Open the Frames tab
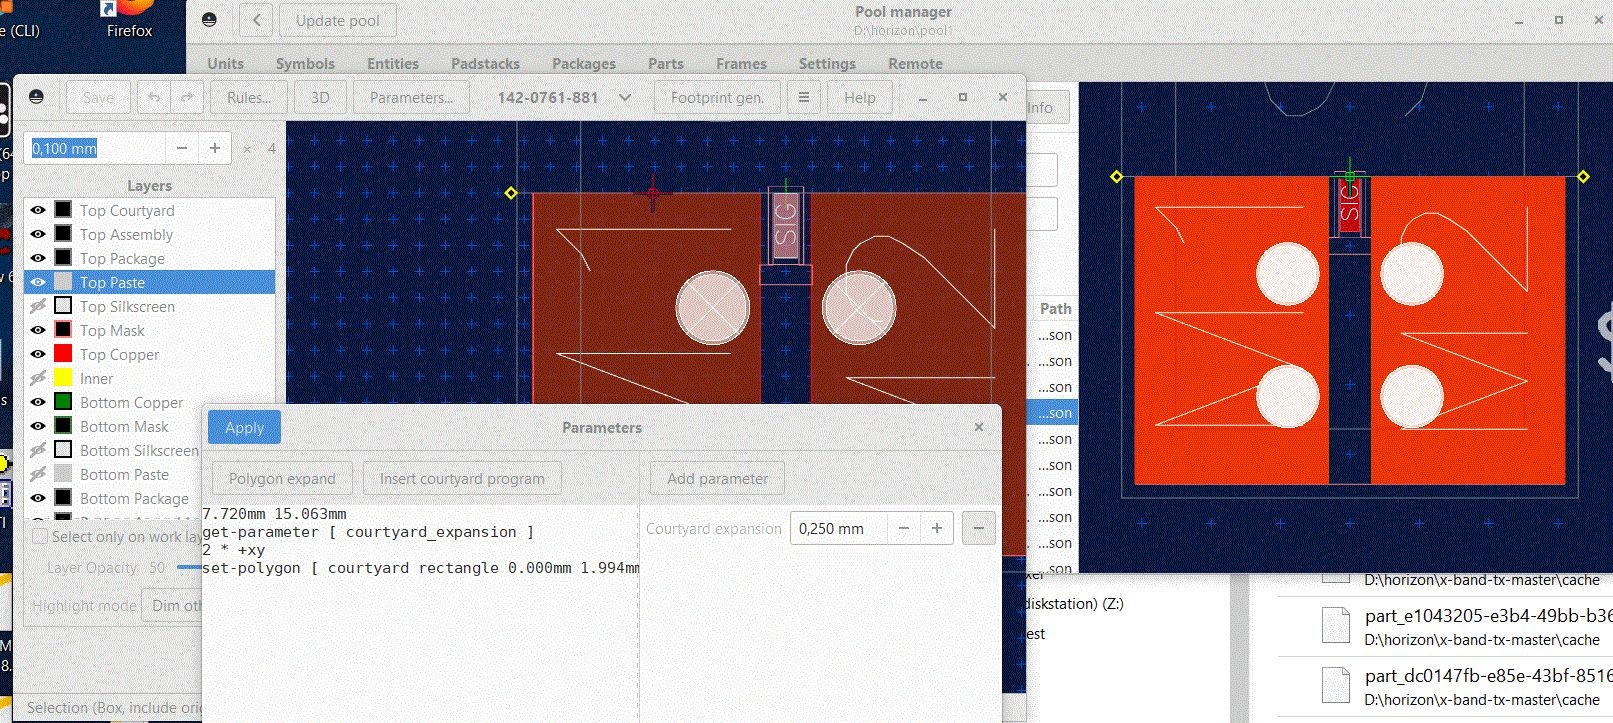This screenshot has height=723, width=1613. point(741,63)
